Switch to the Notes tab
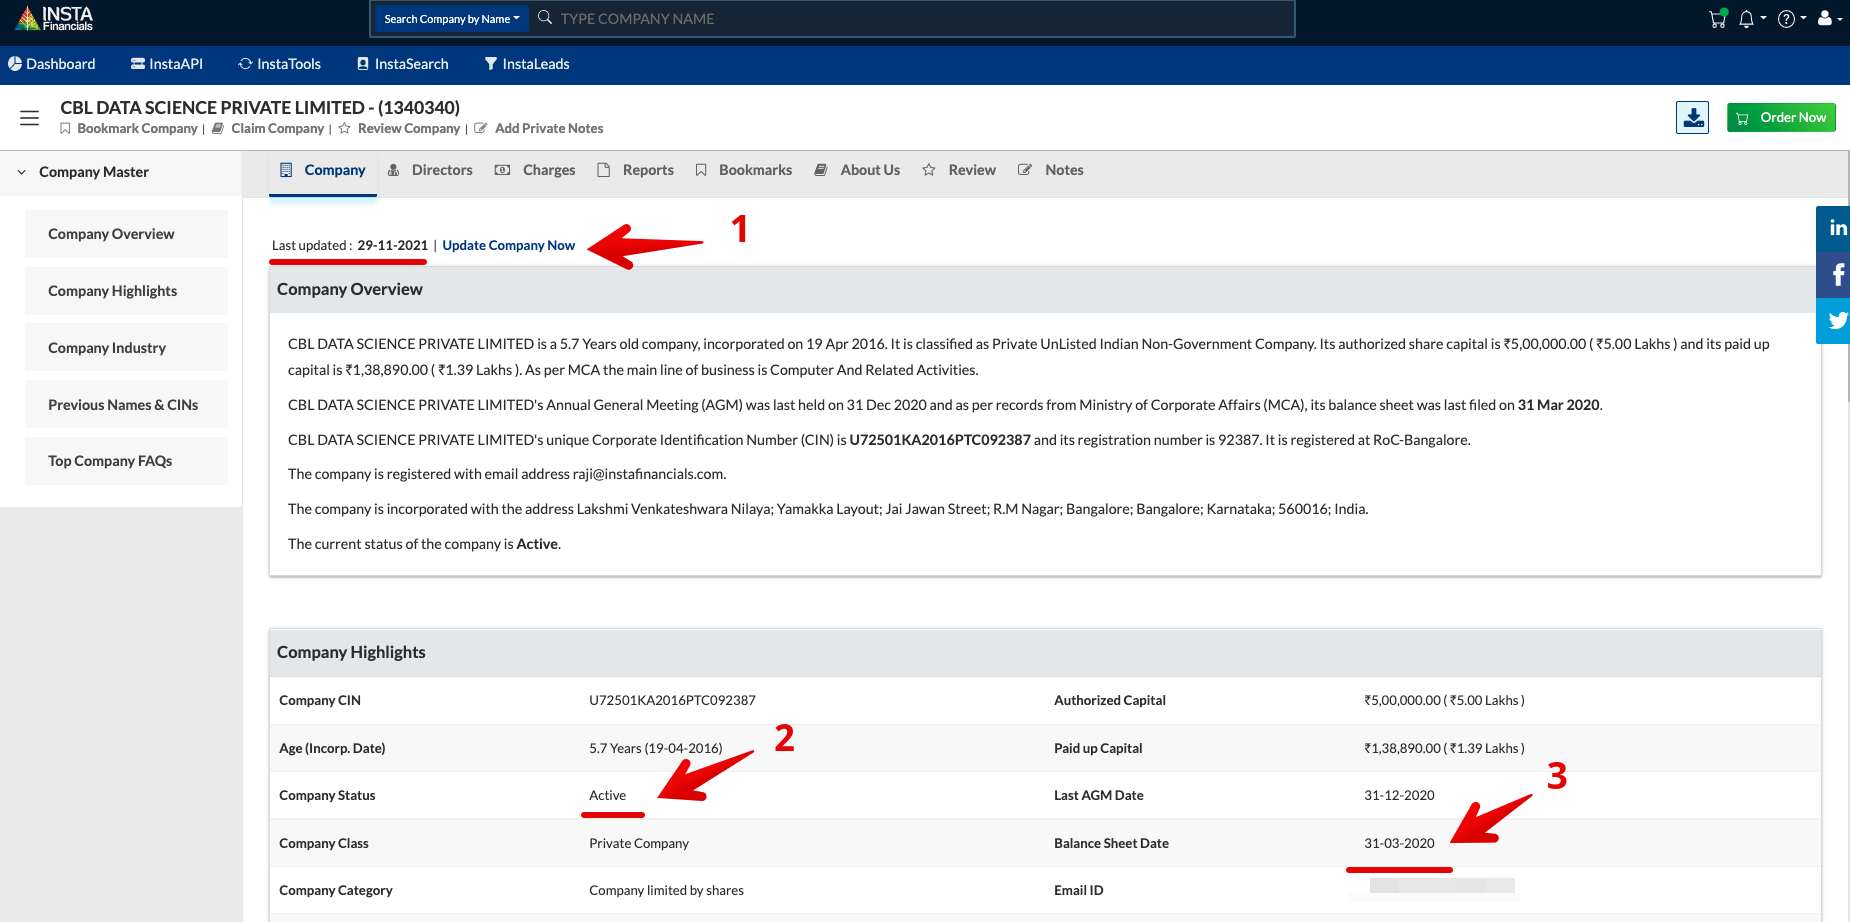The image size is (1850, 922). [x=1051, y=170]
